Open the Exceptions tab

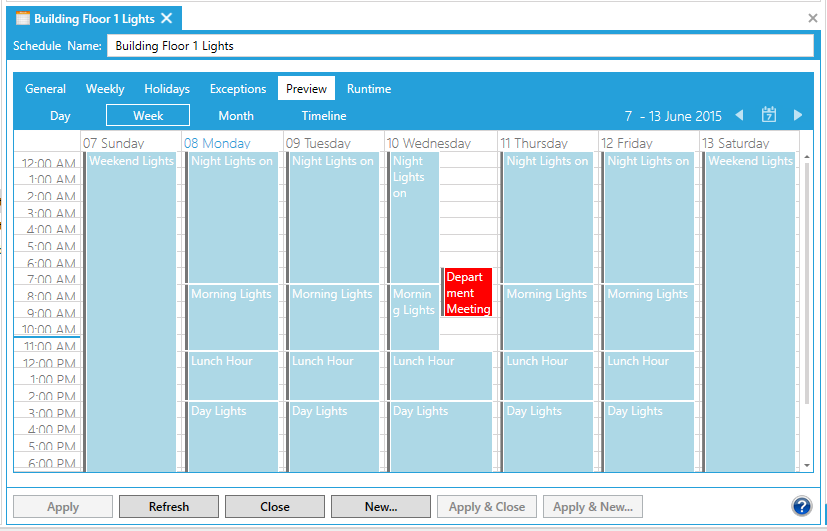tap(238, 89)
